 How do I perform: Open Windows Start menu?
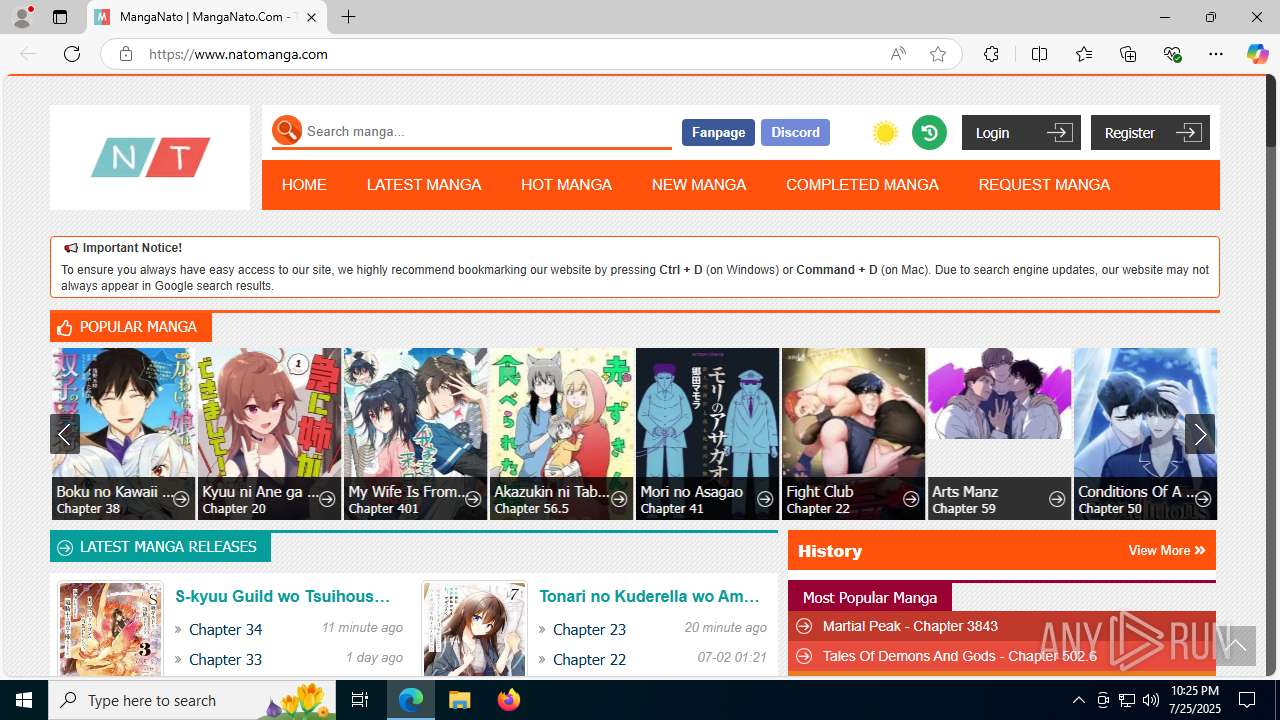24,700
